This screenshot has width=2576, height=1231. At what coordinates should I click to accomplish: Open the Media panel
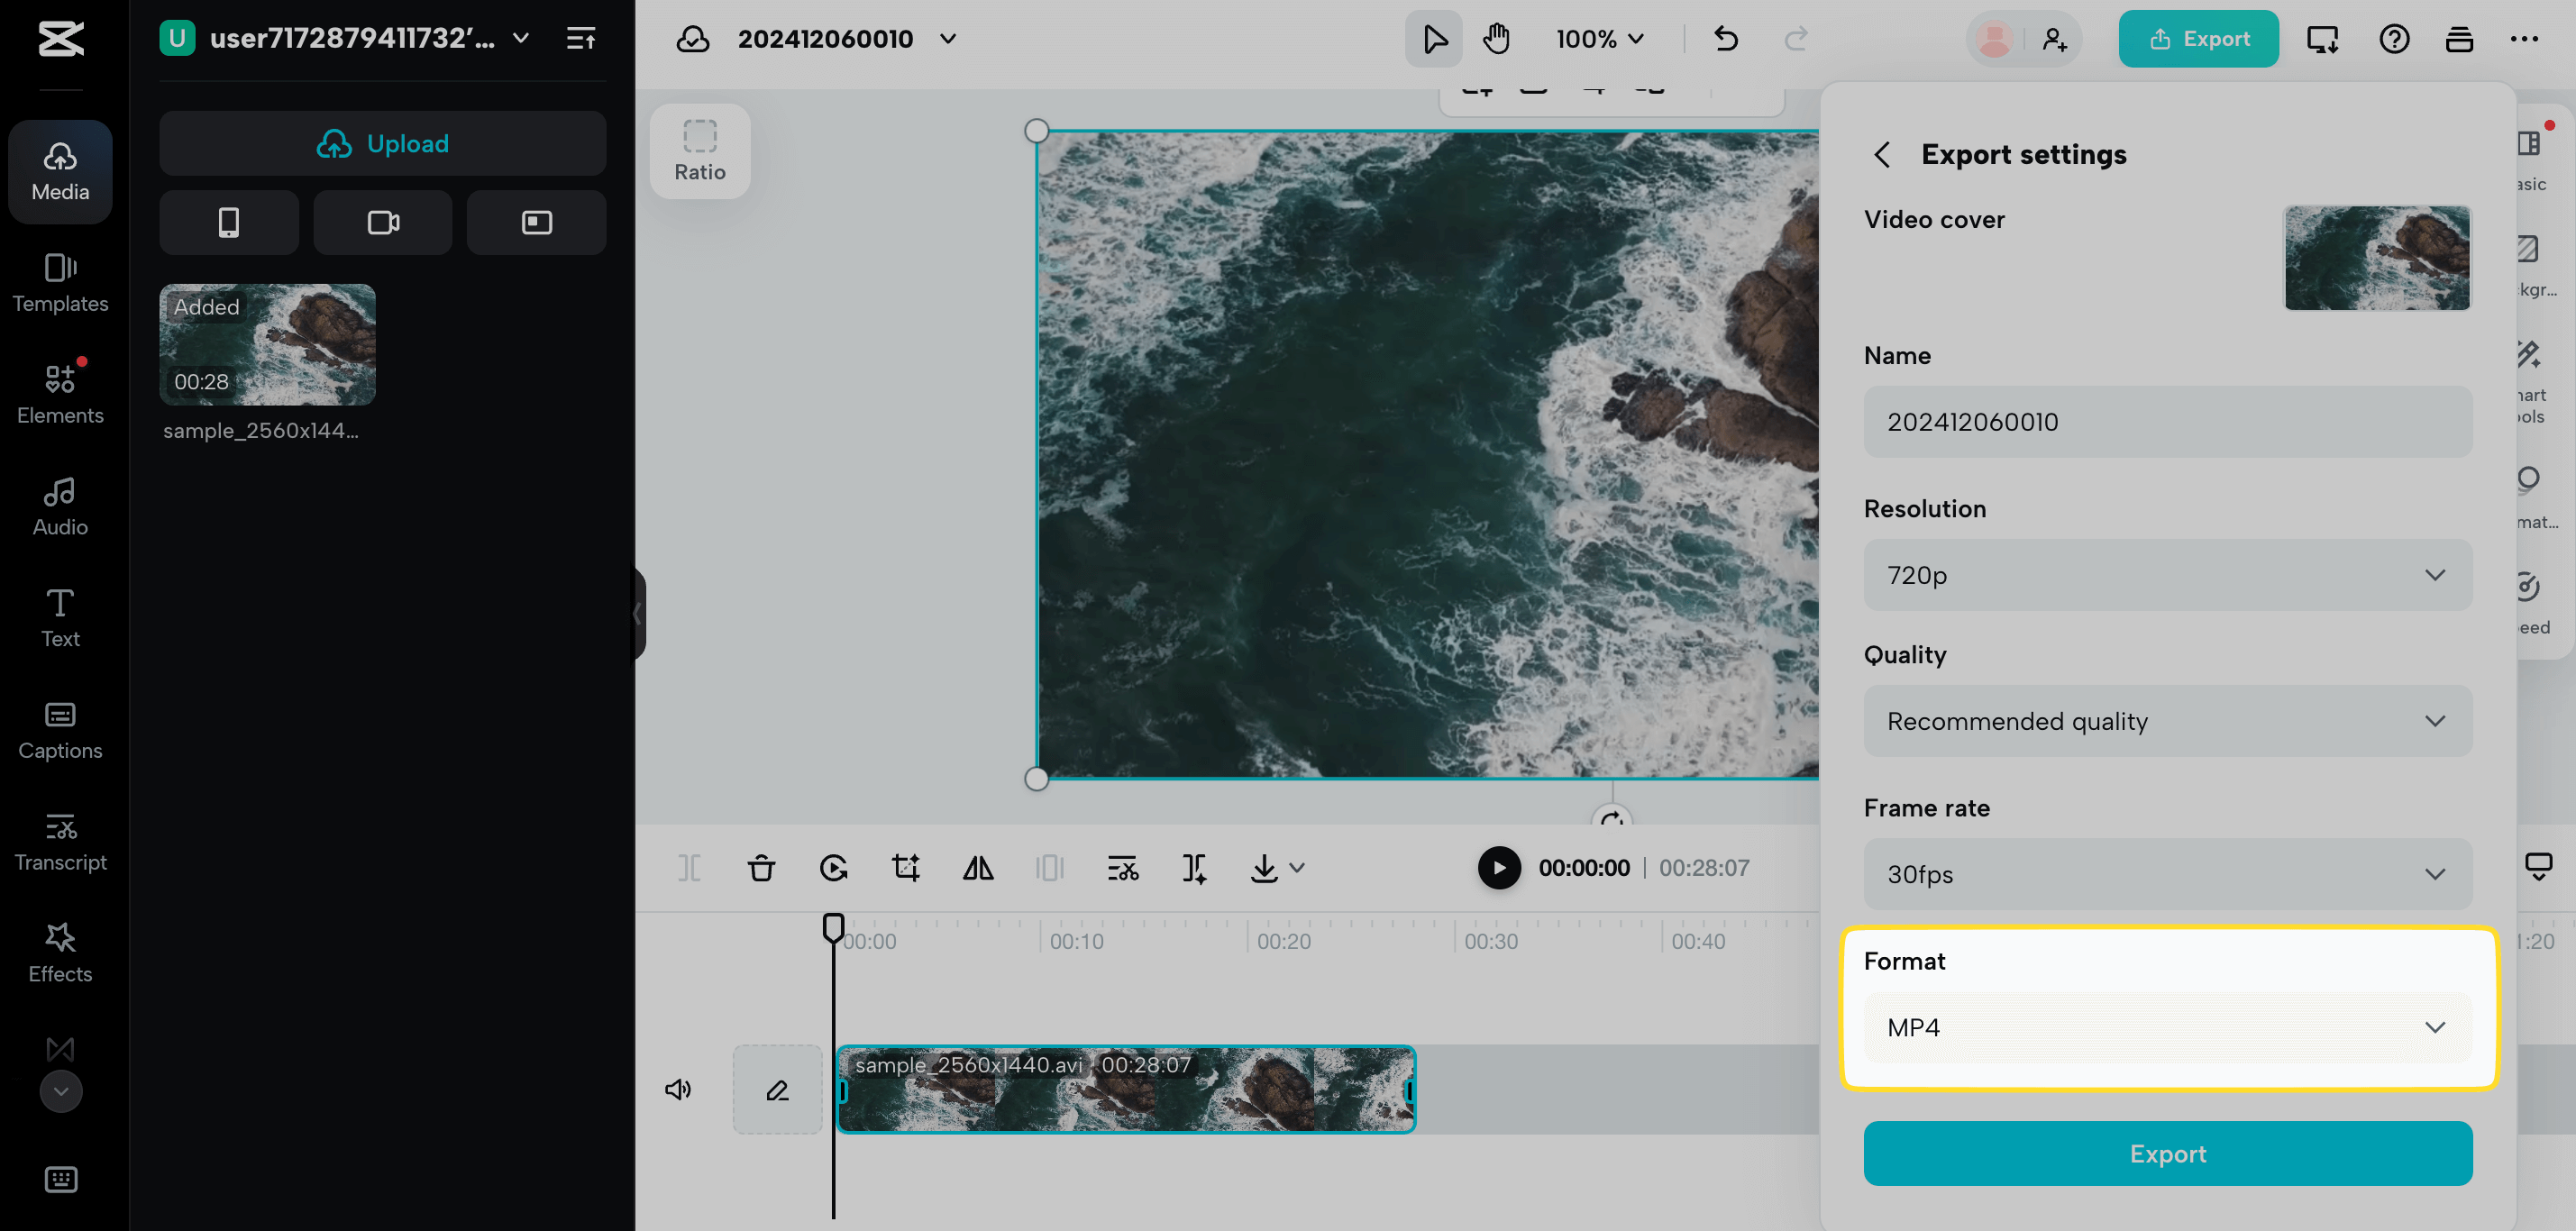[x=60, y=172]
